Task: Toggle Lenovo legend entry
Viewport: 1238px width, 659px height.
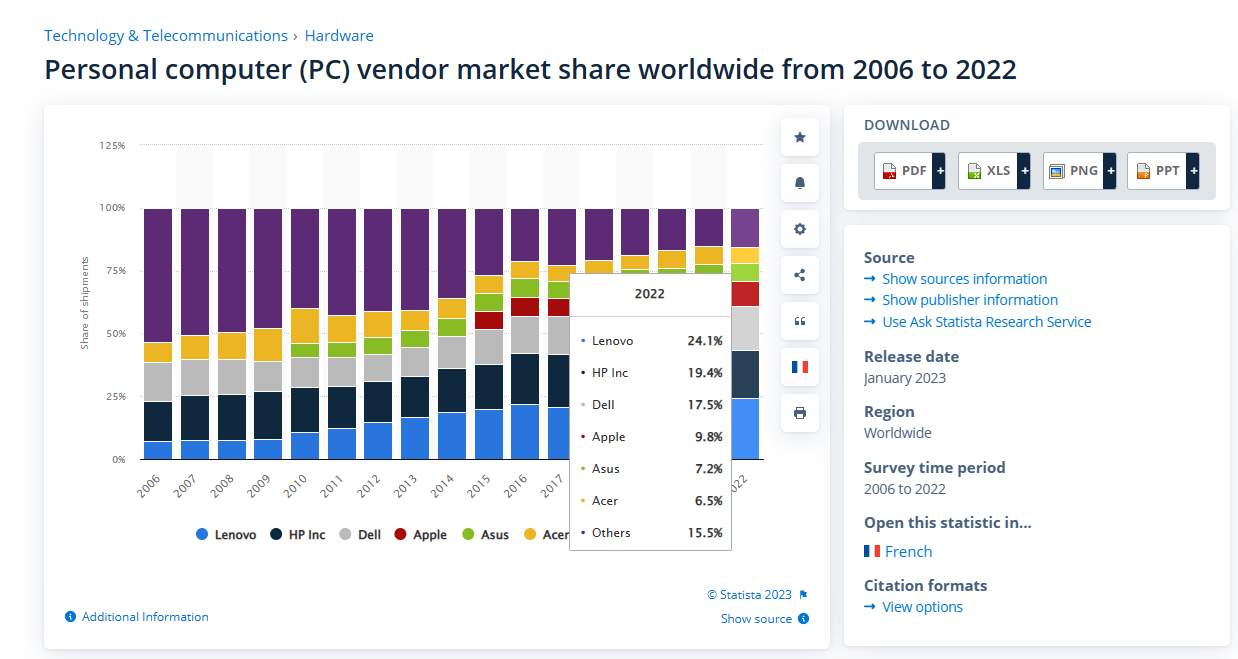Action: 226,535
